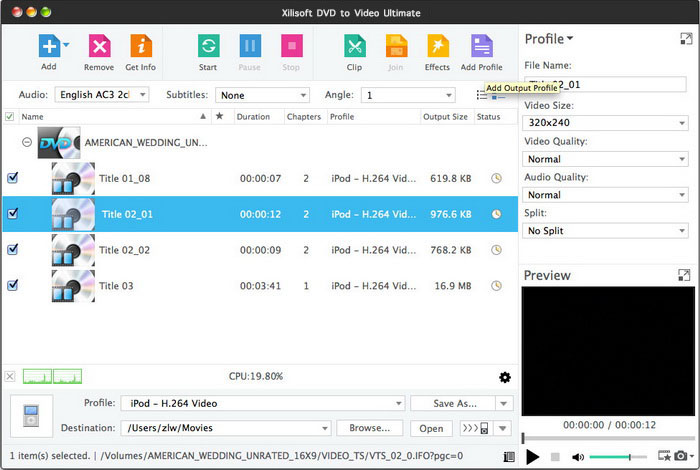Click the Join toolbar icon
This screenshot has width=700, height=470.
point(396,46)
